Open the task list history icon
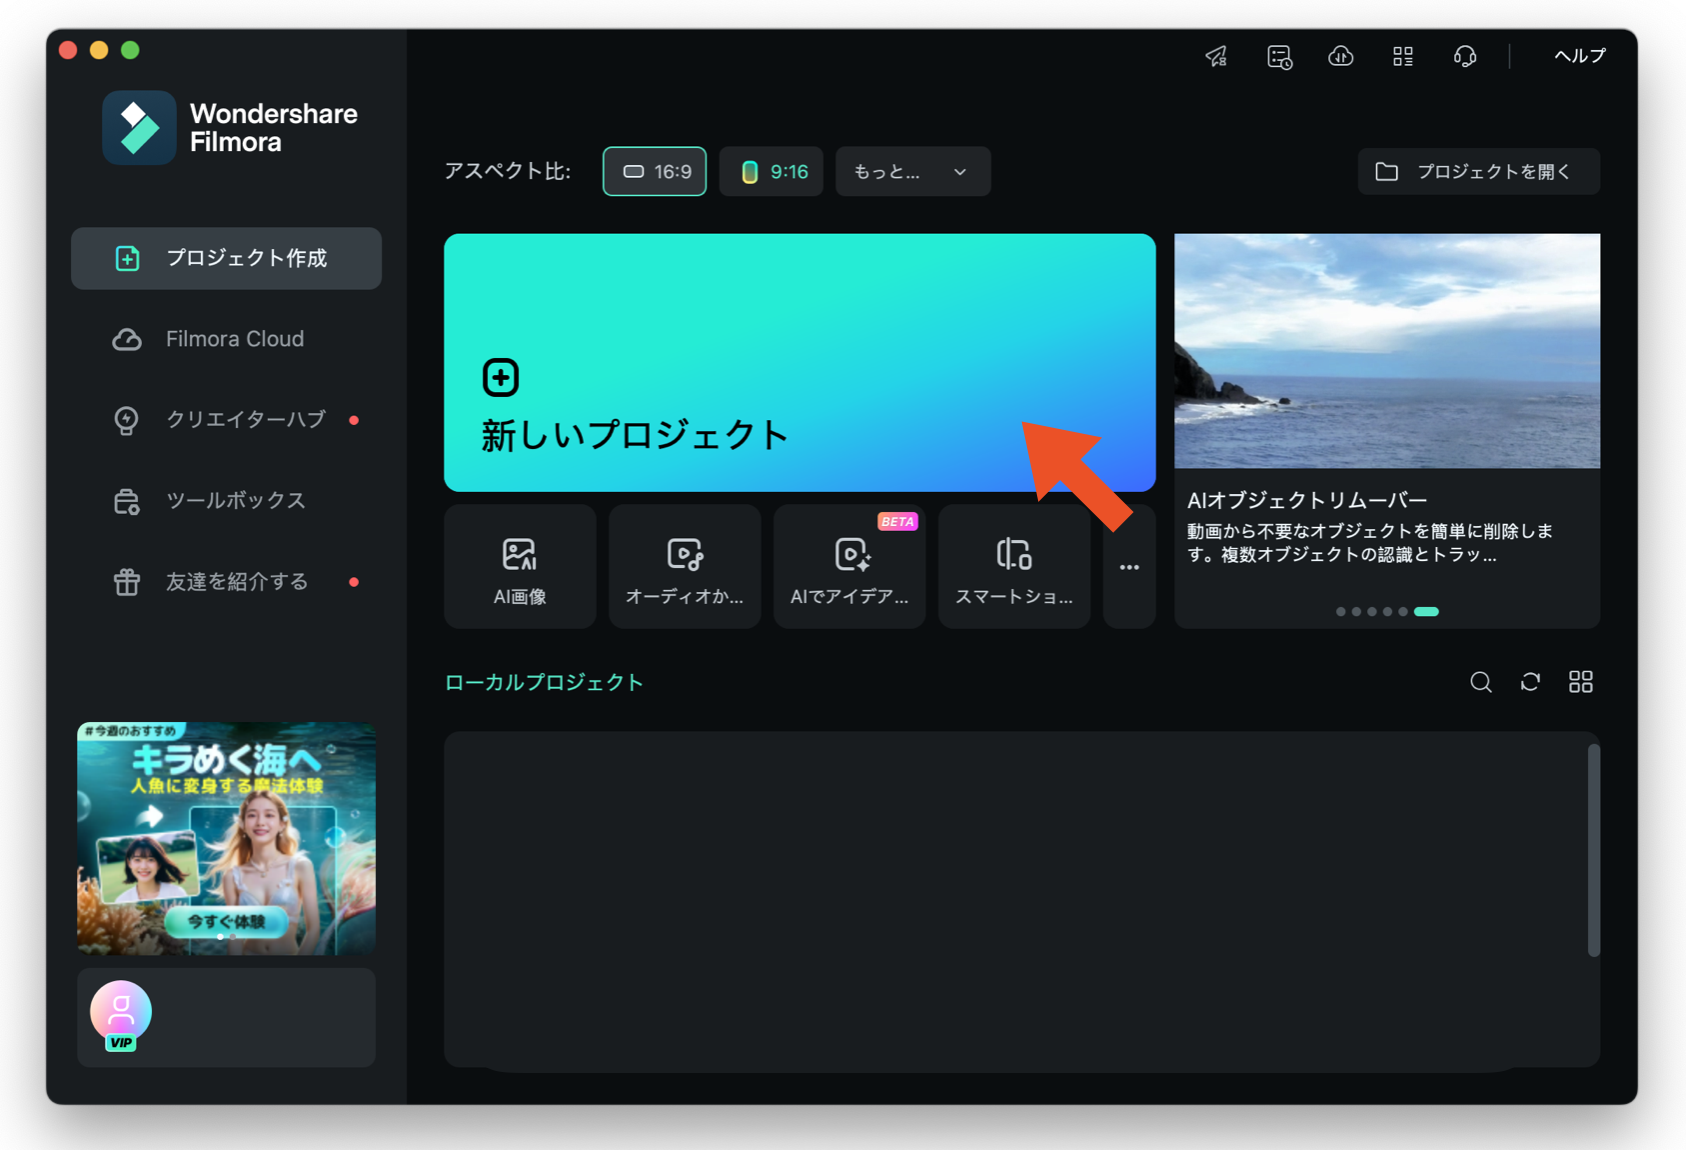This screenshot has width=1686, height=1150. [x=1279, y=56]
